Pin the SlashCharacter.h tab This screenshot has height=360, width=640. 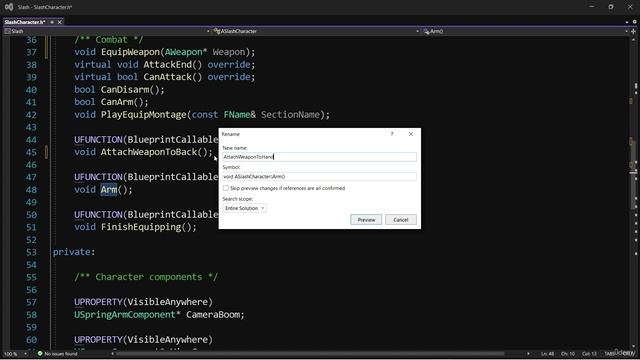(52, 22)
